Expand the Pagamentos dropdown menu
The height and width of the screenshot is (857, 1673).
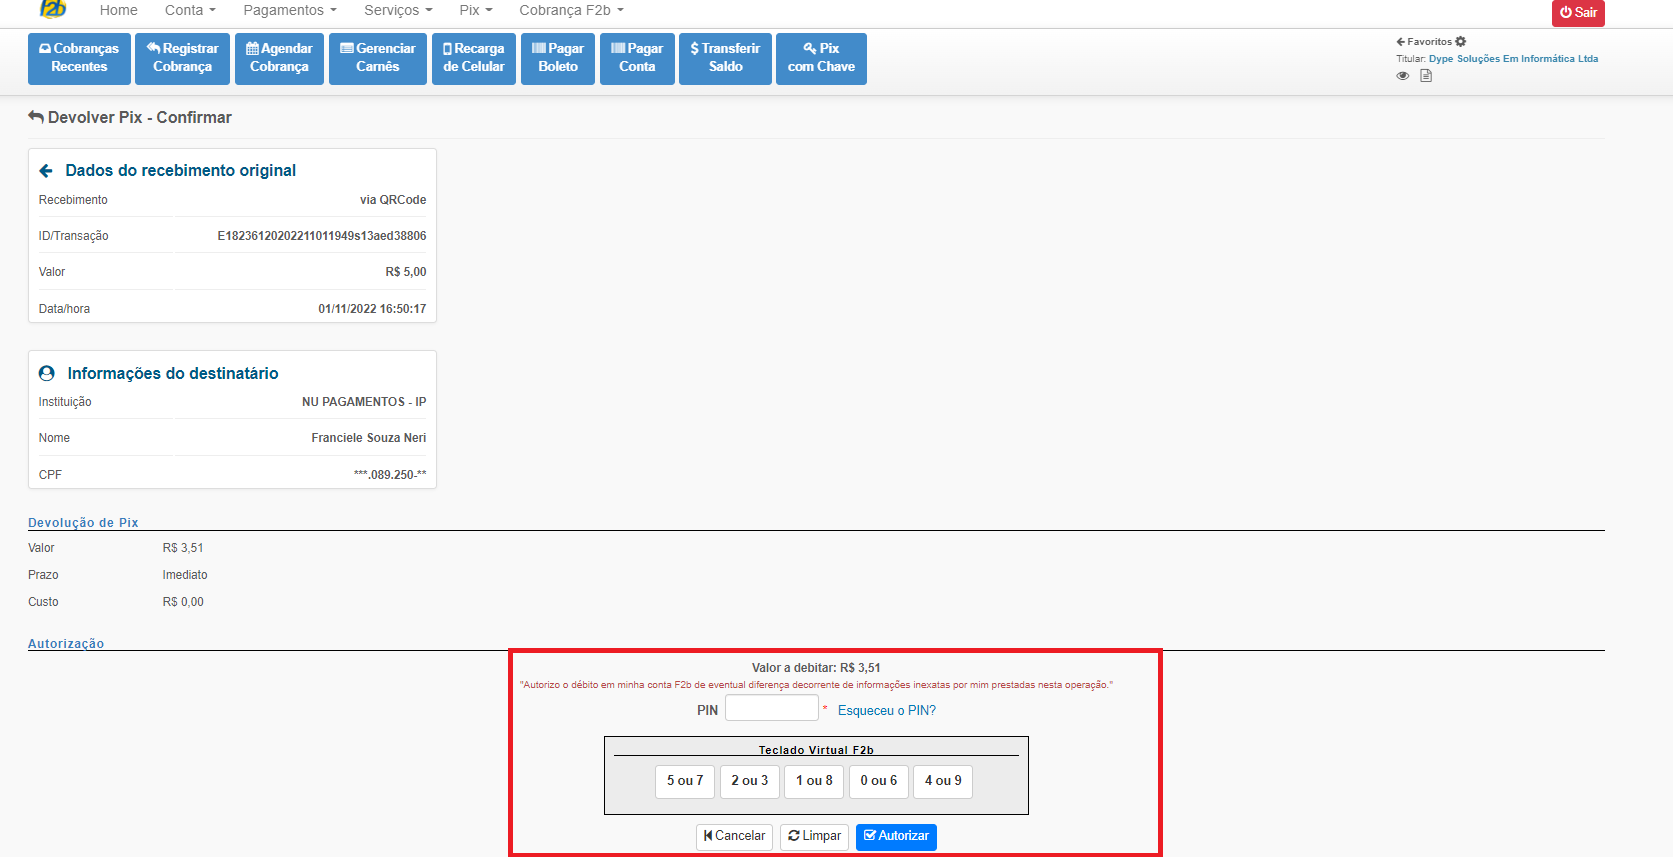coord(290,10)
